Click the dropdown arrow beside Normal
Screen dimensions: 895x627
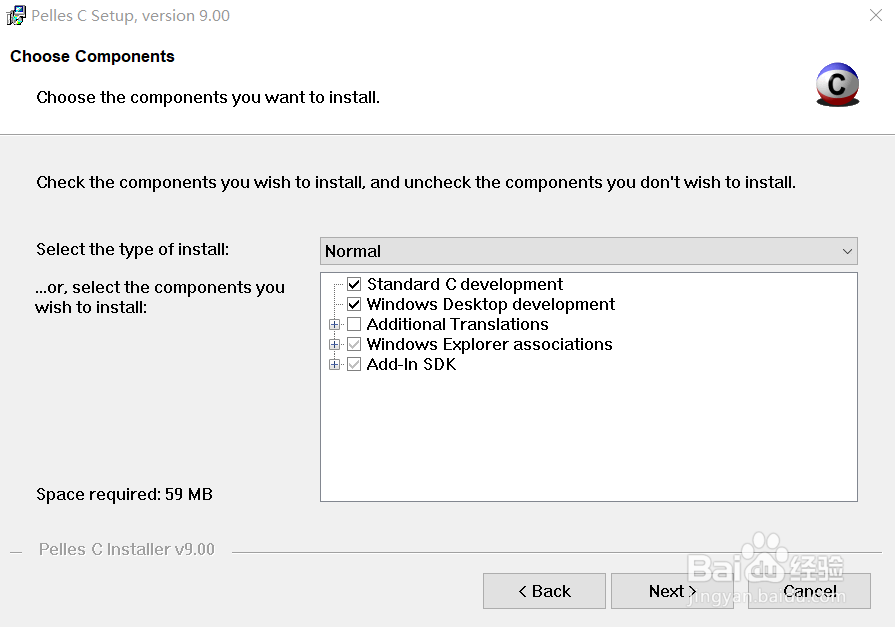(847, 251)
